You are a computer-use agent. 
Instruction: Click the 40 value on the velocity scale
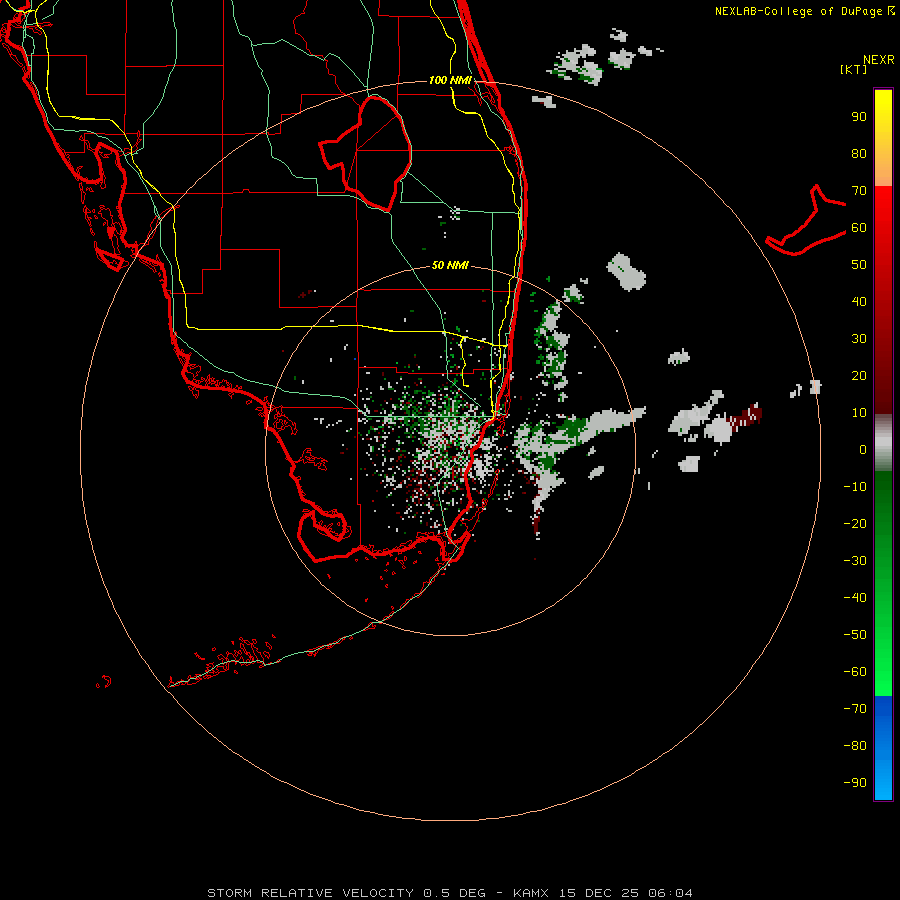[x=859, y=302]
